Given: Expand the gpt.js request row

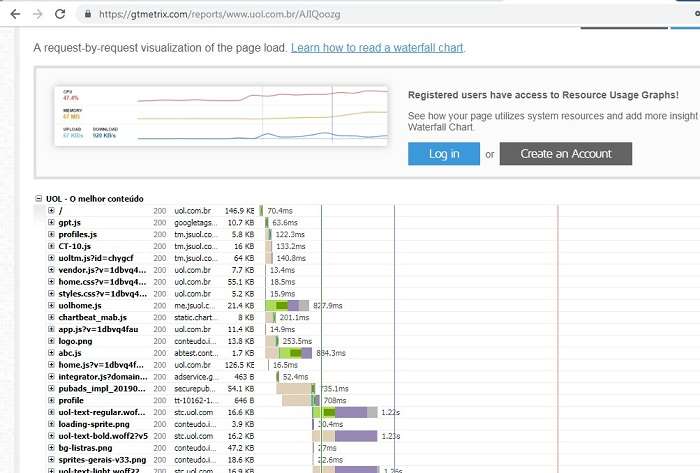Looking at the screenshot, I should point(51,222).
